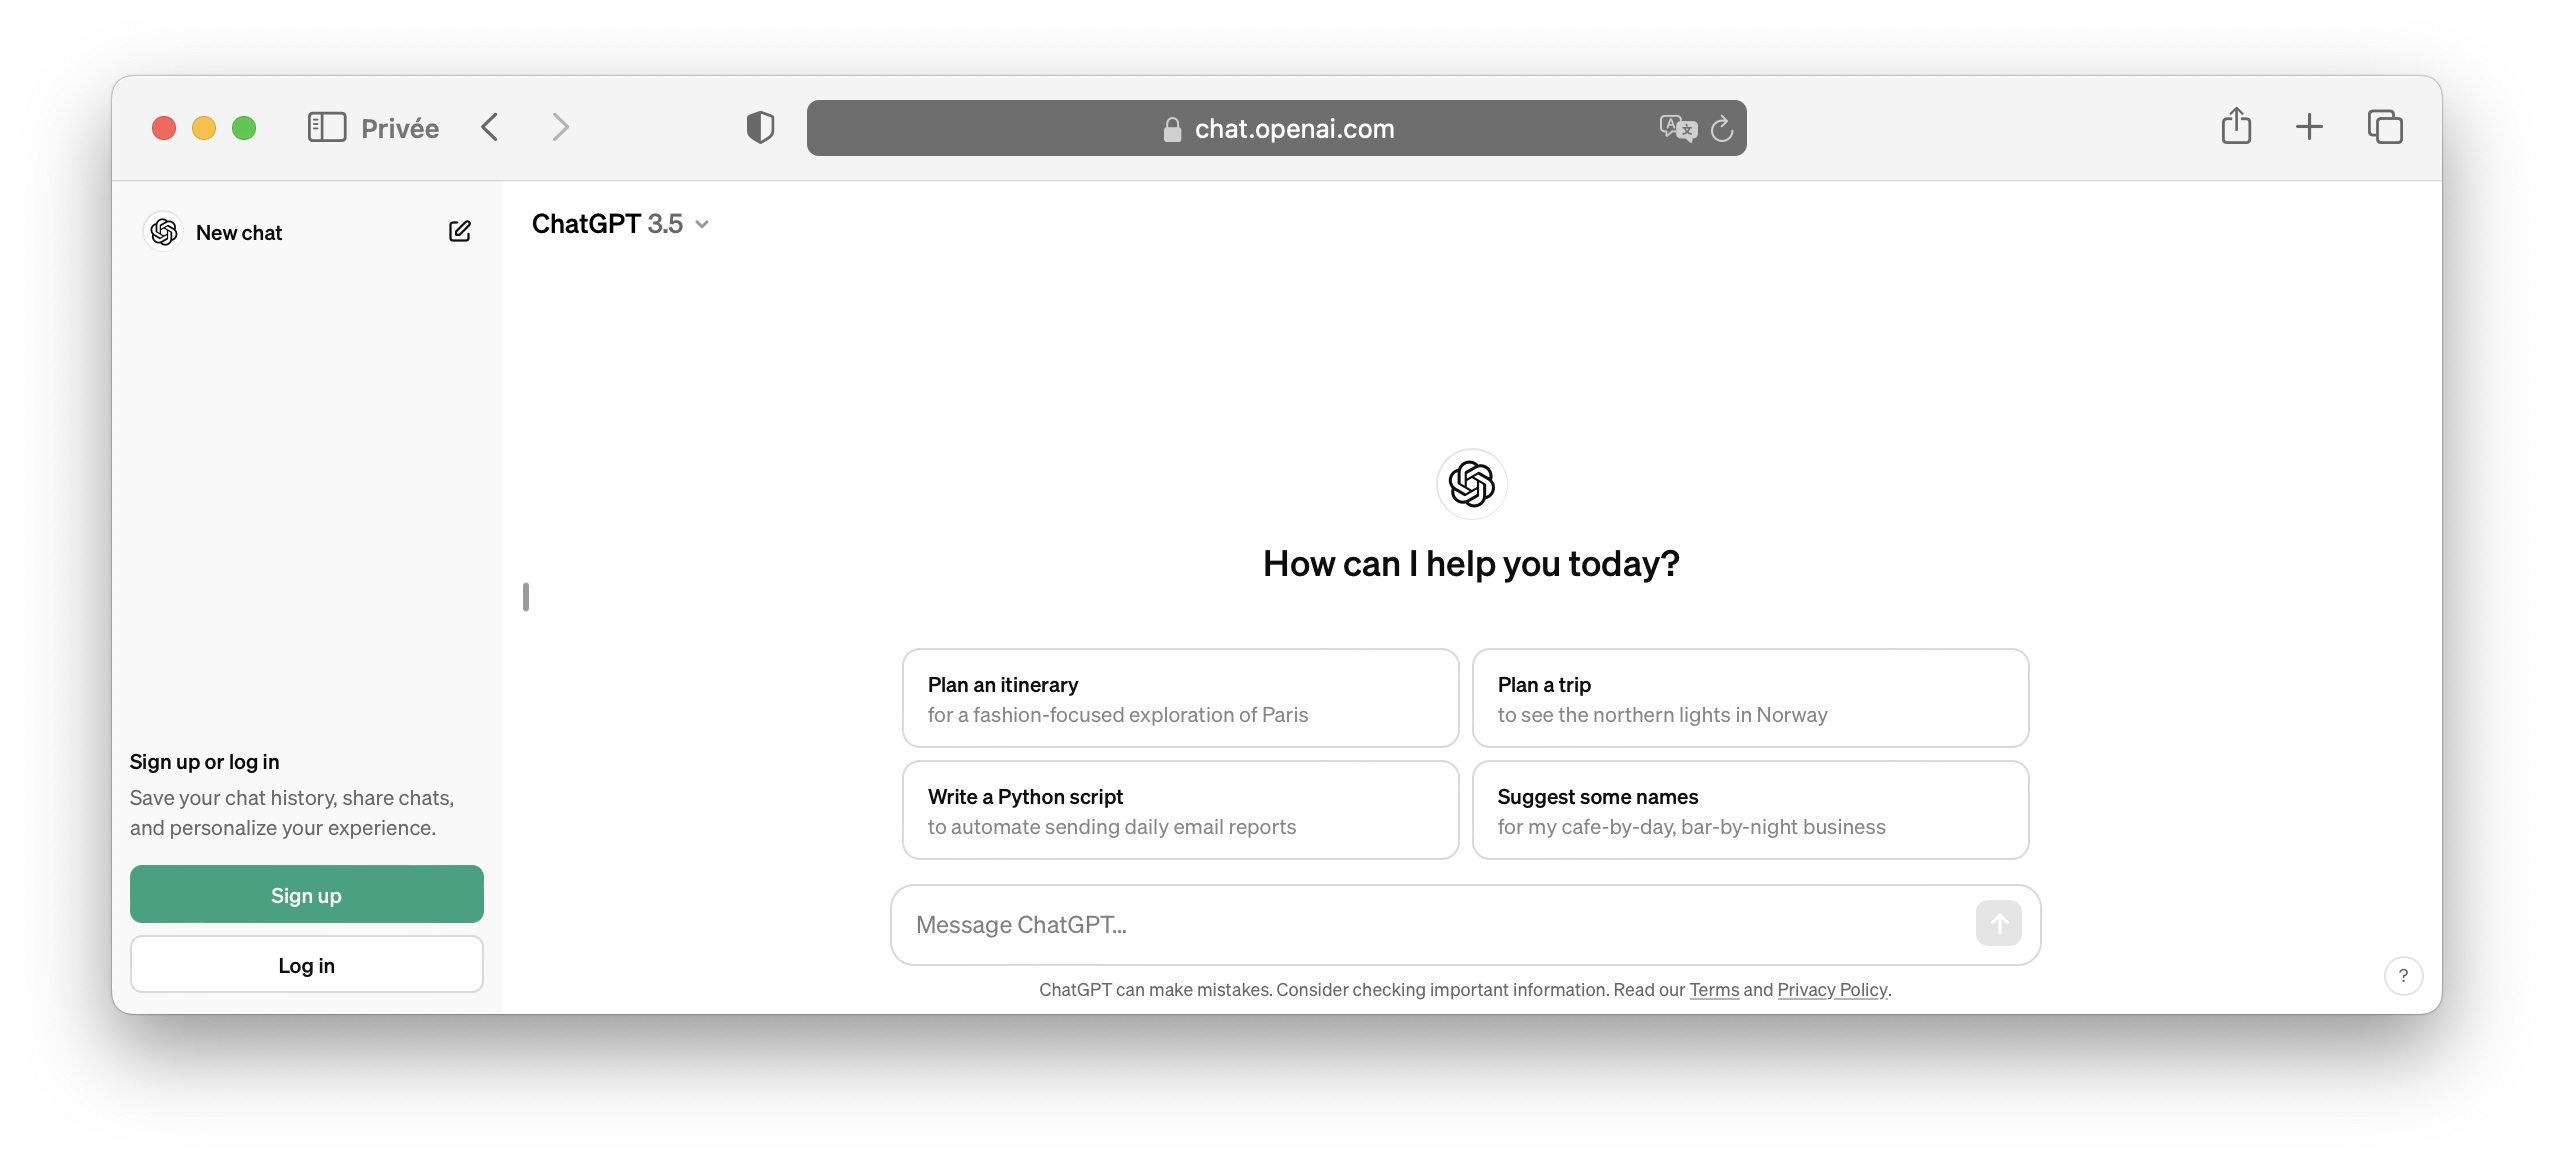Show the tab overview icon
The height and width of the screenshot is (1162, 2554).
(x=2385, y=127)
